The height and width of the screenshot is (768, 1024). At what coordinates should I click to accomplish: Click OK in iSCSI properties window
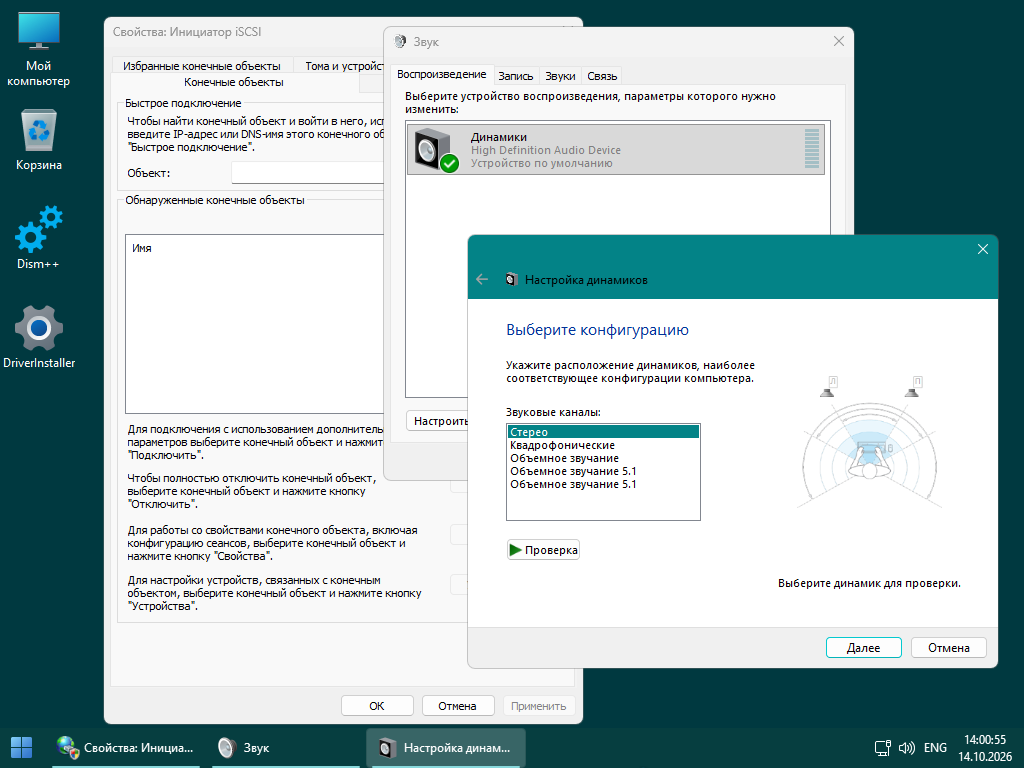point(377,705)
